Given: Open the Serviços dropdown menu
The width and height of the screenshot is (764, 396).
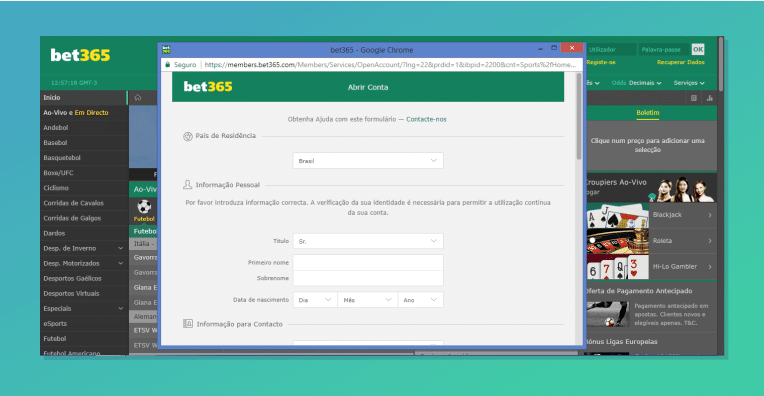Looking at the screenshot, I should click(689, 83).
